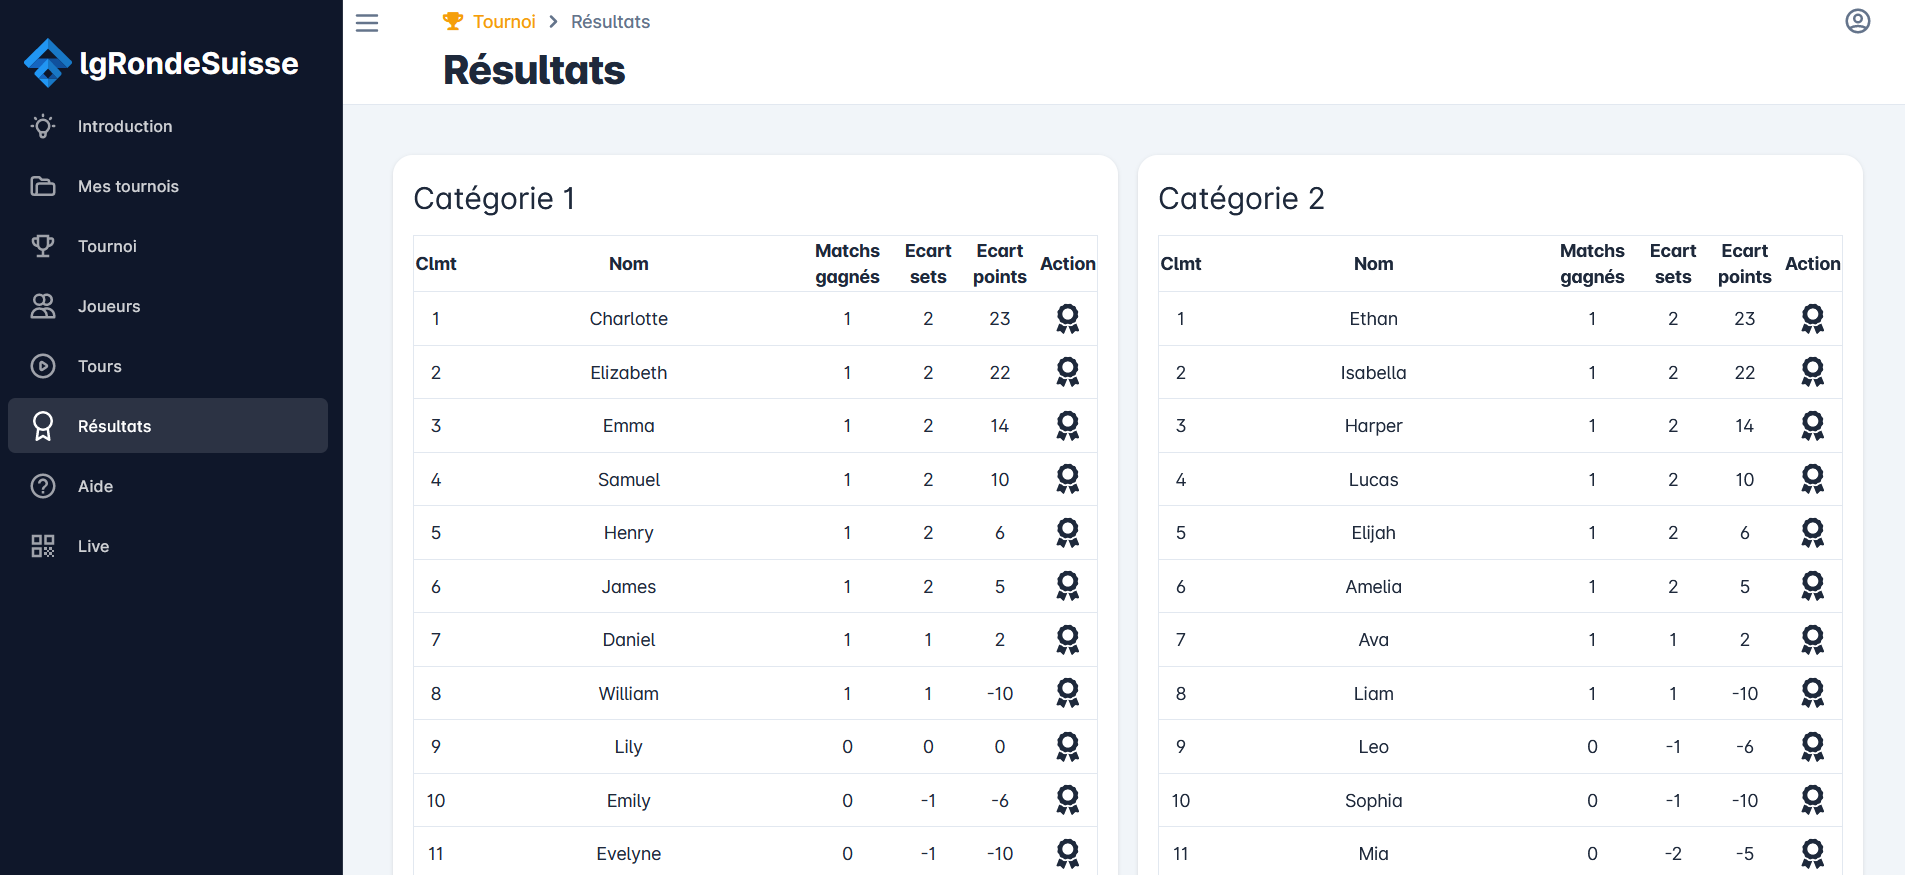
Task: Open the Aide question mark icon
Action: click(42, 486)
